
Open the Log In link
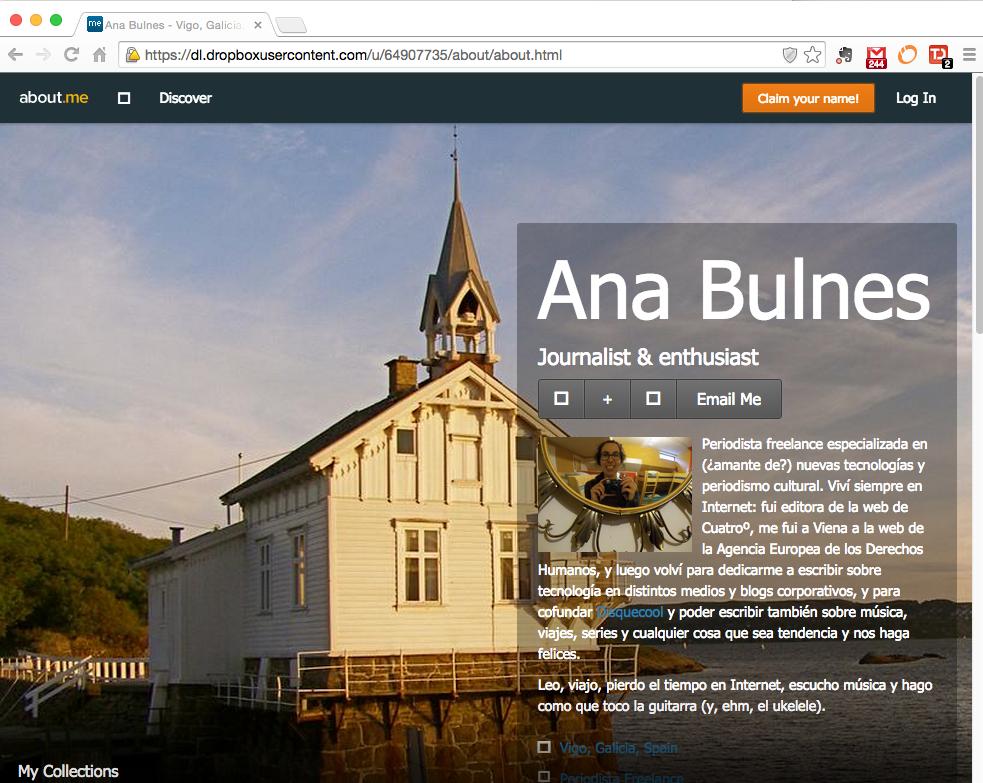pyautogui.click(x=915, y=98)
